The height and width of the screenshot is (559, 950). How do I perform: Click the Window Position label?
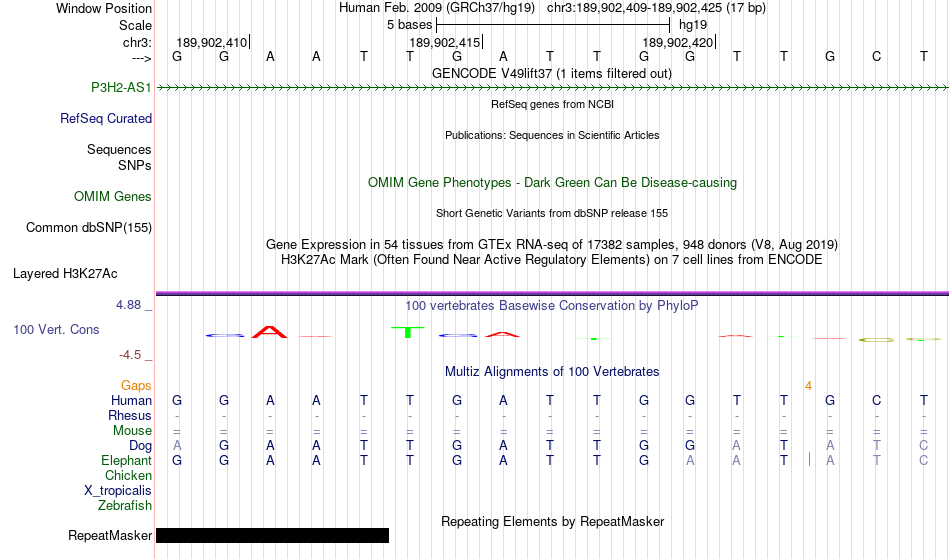[104, 8]
